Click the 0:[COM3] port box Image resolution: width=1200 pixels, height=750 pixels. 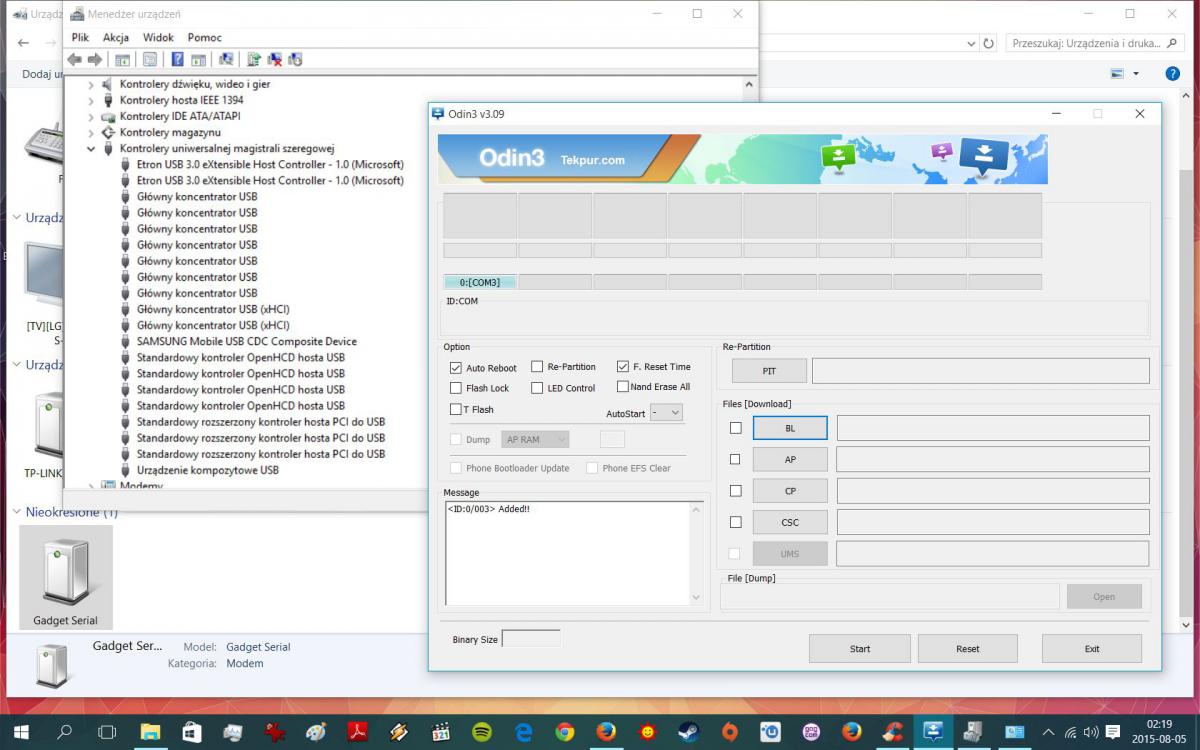pos(480,283)
